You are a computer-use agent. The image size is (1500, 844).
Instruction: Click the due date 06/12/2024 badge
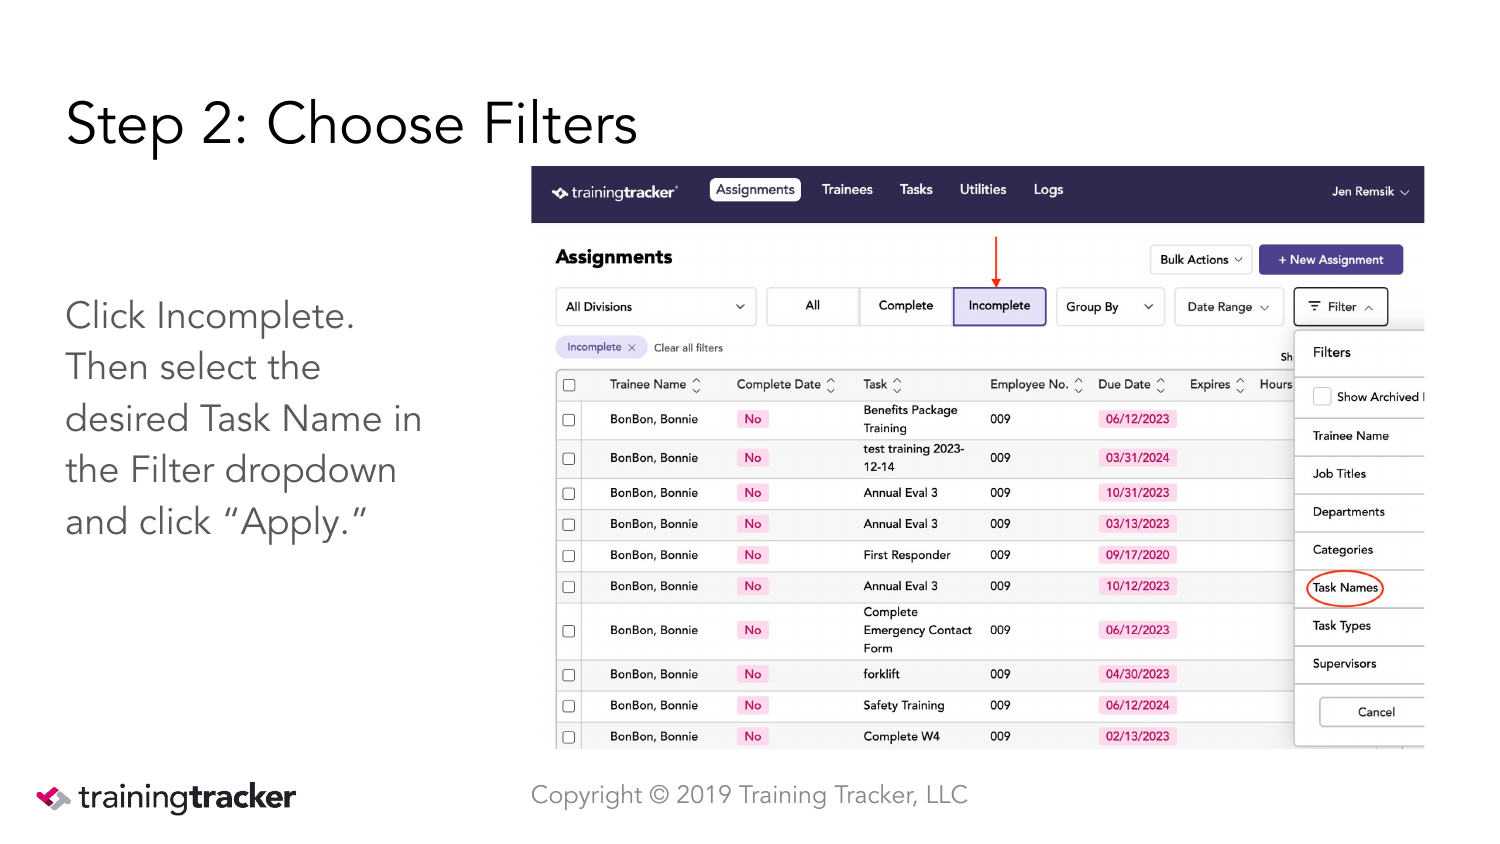tap(1137, 706)
